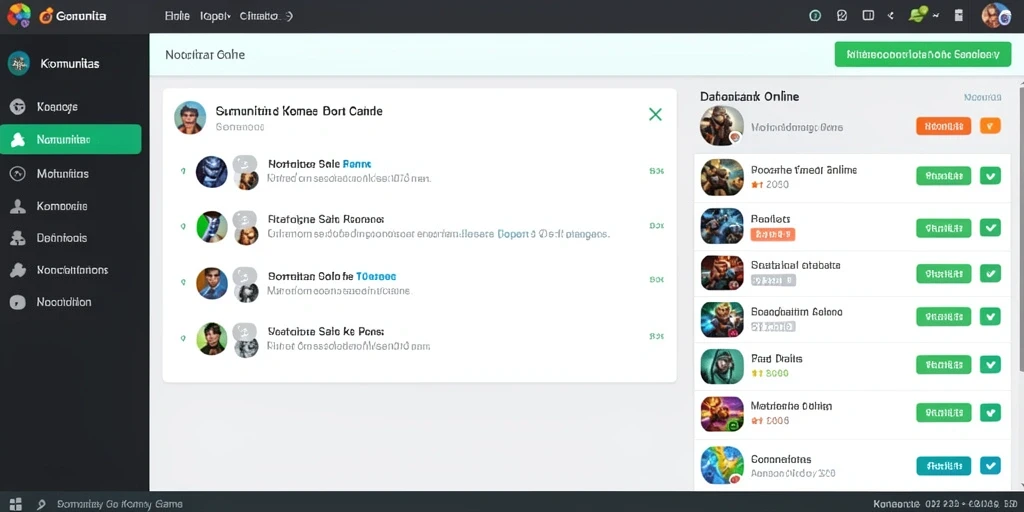This screenshot has height=512, width=1024.
Task: Click the featured game avatar under Dabontank Online
Action: pyautogui.click(x=722, y=125)
